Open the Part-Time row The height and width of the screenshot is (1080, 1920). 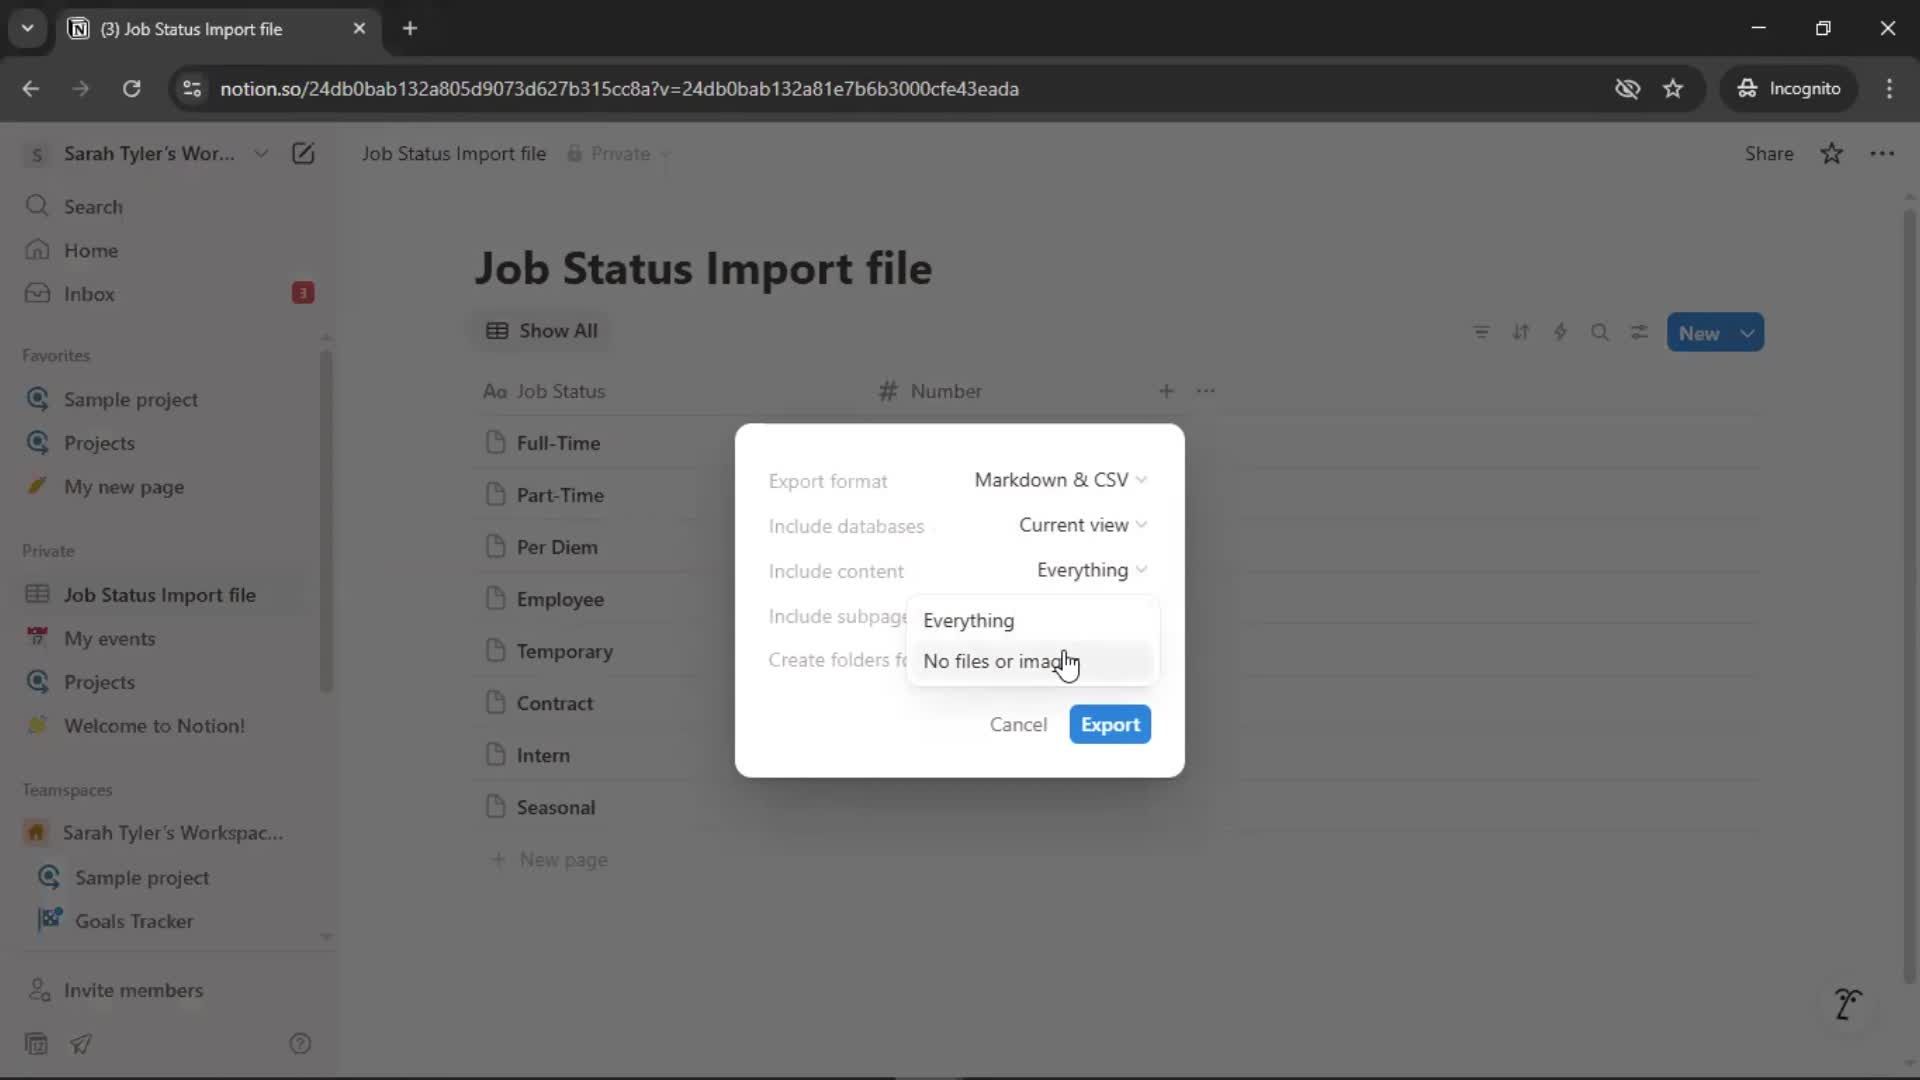(560, 495)
